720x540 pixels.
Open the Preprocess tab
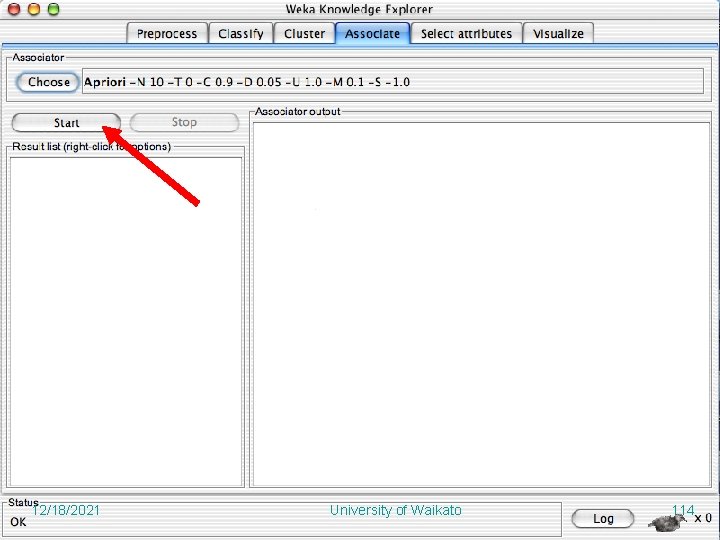[x=167, y=34]
